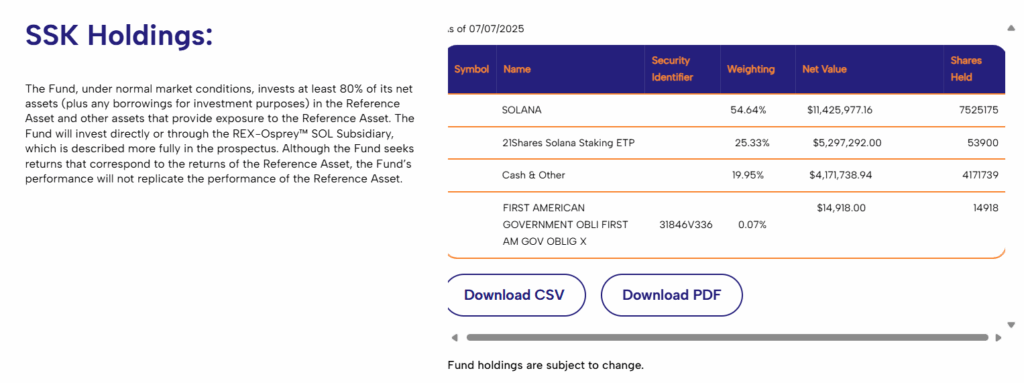Image resolution: width=1024 pixels, height=383 pixels.
Task: Click the horizontal scrollbar thumb
Action: pyautogui.click(x=727, y=338)
